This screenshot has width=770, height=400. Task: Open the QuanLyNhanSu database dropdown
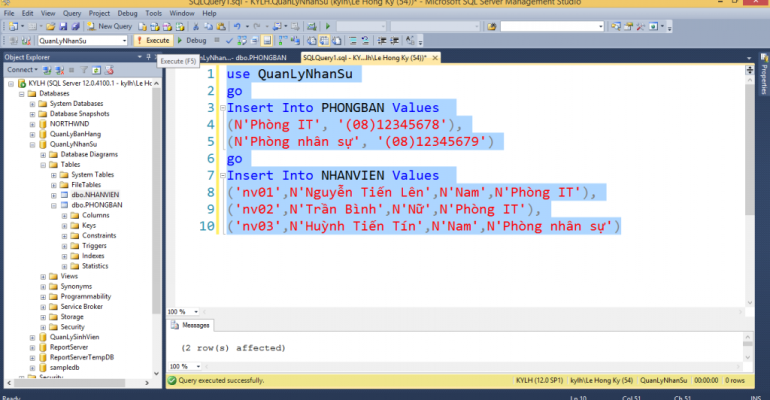pyautogui.click(x=124, y=41)
